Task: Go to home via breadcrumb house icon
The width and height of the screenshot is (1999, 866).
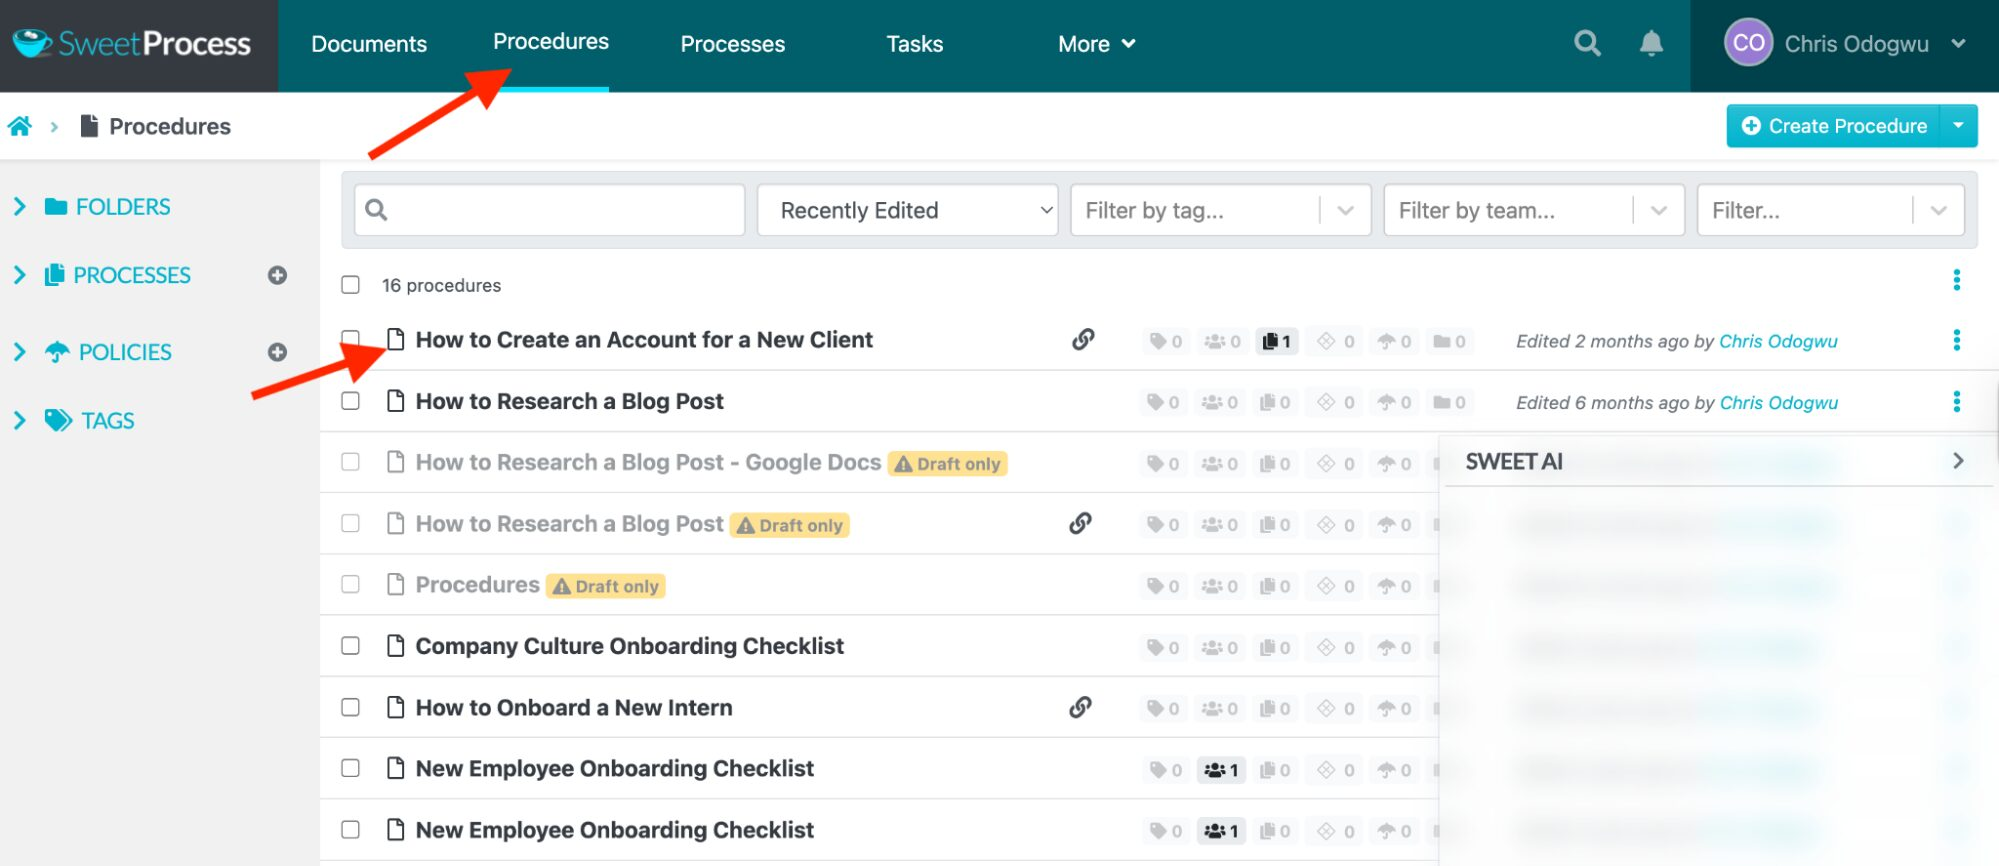Action: 20,126
